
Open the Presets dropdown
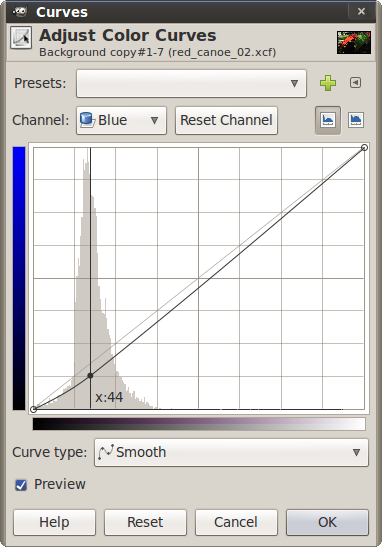pos(191,83)
